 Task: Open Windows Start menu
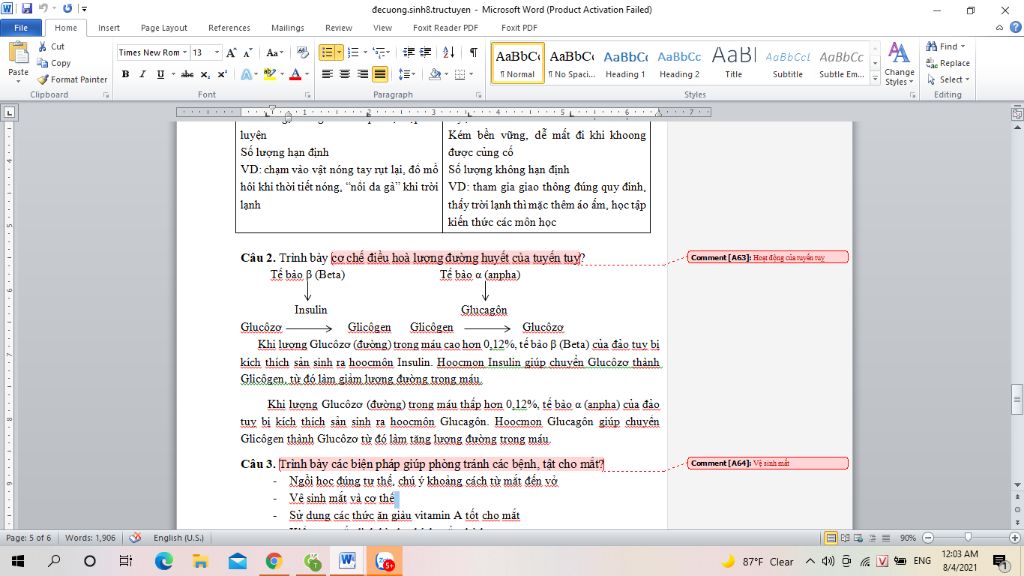(18, 561)
